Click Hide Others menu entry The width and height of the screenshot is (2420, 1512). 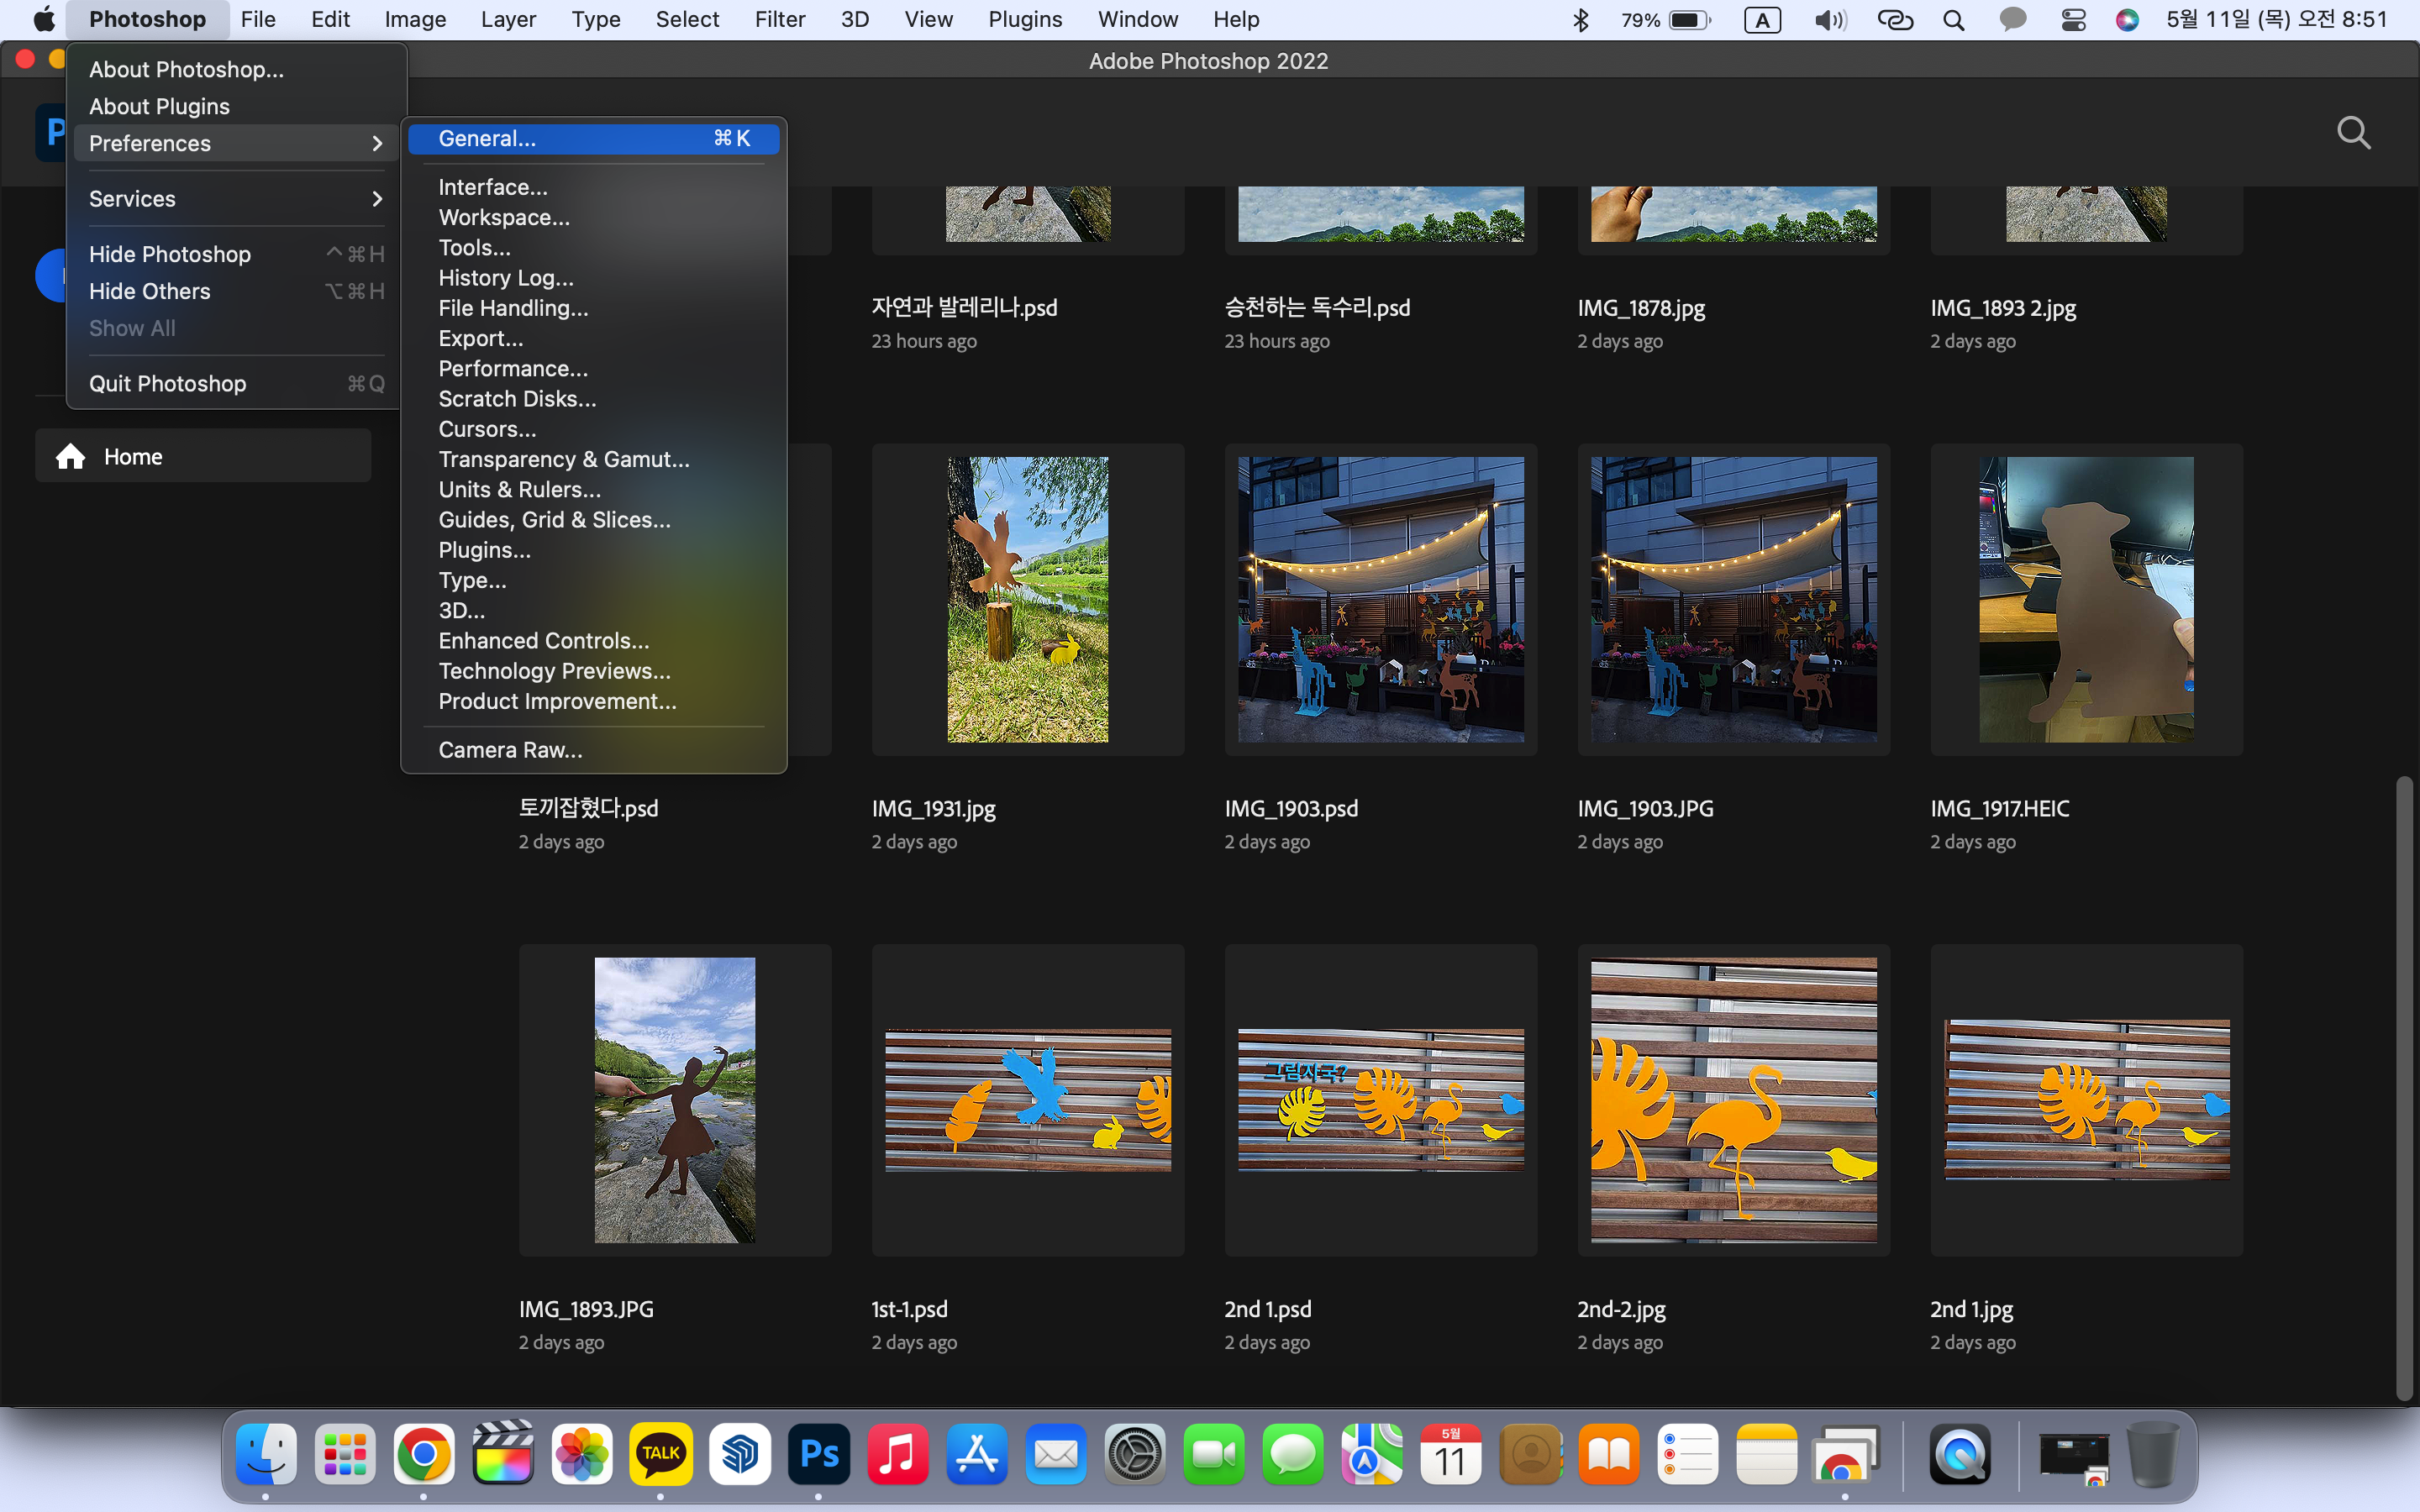(x=150, y=292)
